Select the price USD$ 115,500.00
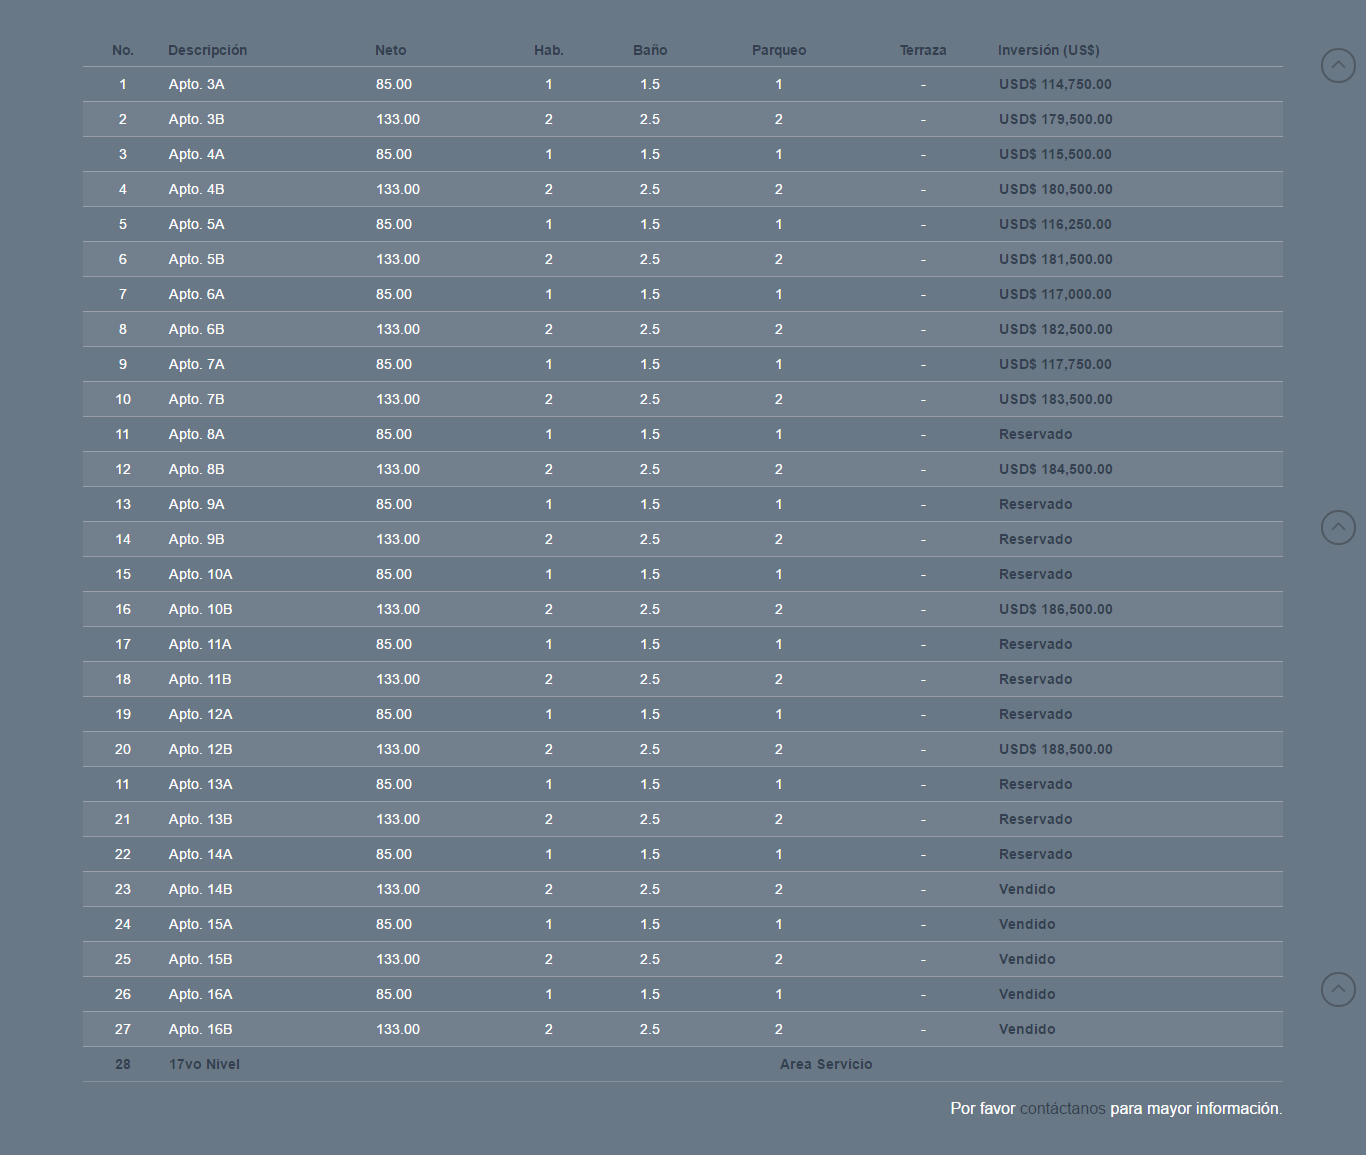 click(1055, 155)
